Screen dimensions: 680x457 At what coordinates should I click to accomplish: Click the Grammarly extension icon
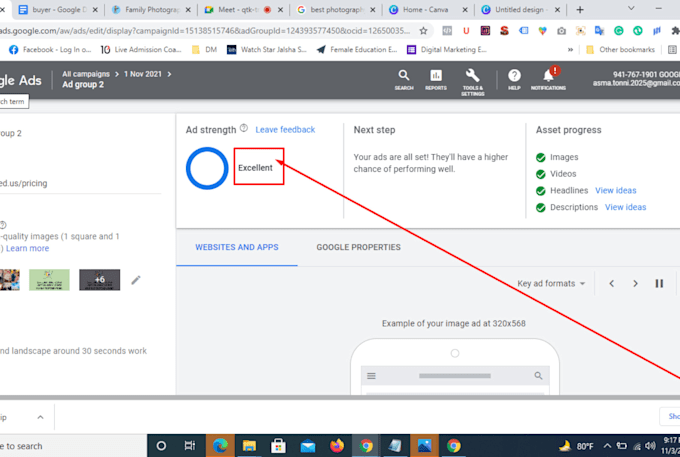click(618, 31)
